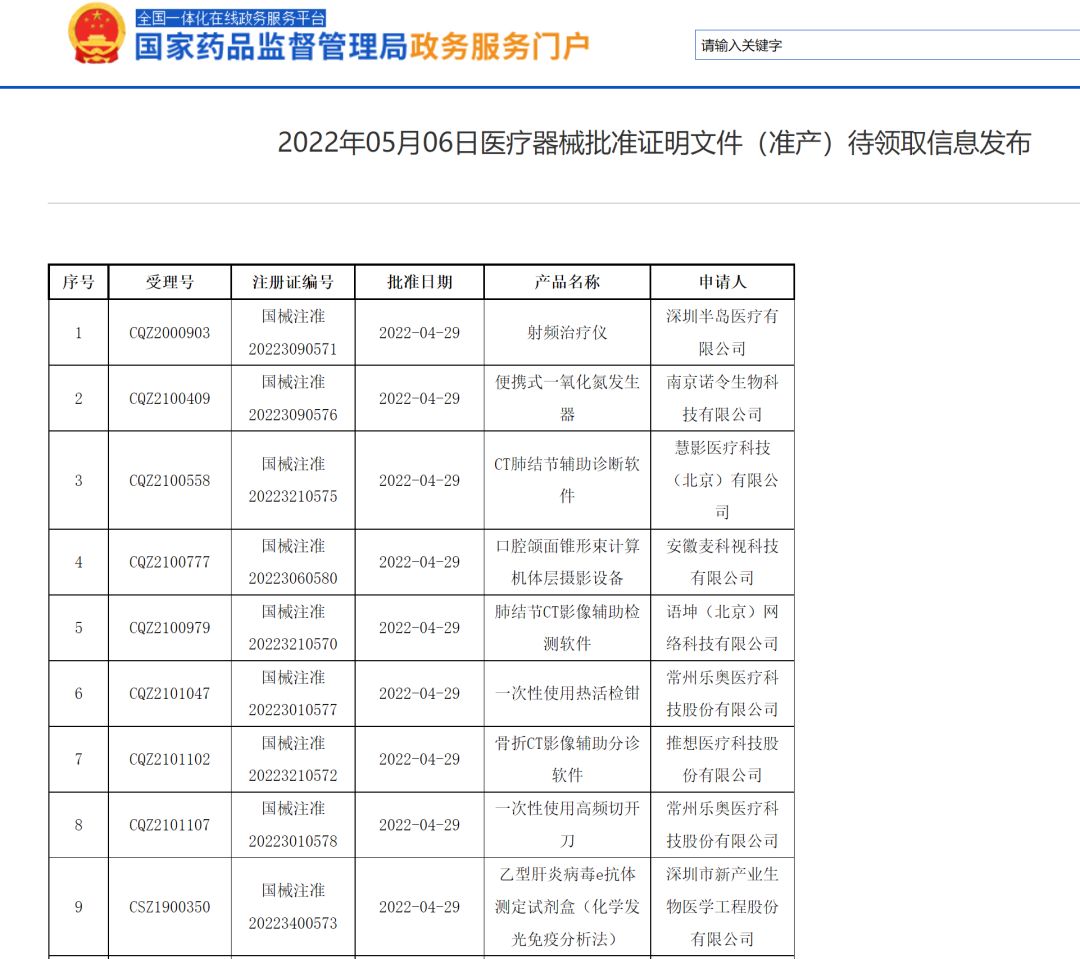Click the page heading about 2022年05月06日医疗器械批准证明文件
The width and height of the screenshot is (1080, 959).
click(654, 143)
